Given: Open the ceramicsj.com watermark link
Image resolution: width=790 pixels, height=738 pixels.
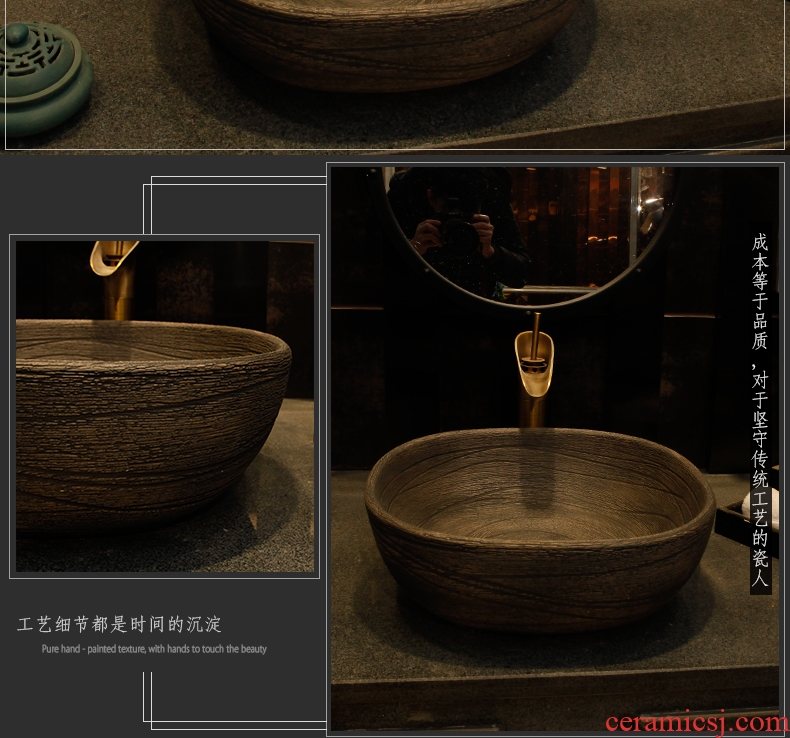Looking at the screenshot, I should tap(705, 721).
